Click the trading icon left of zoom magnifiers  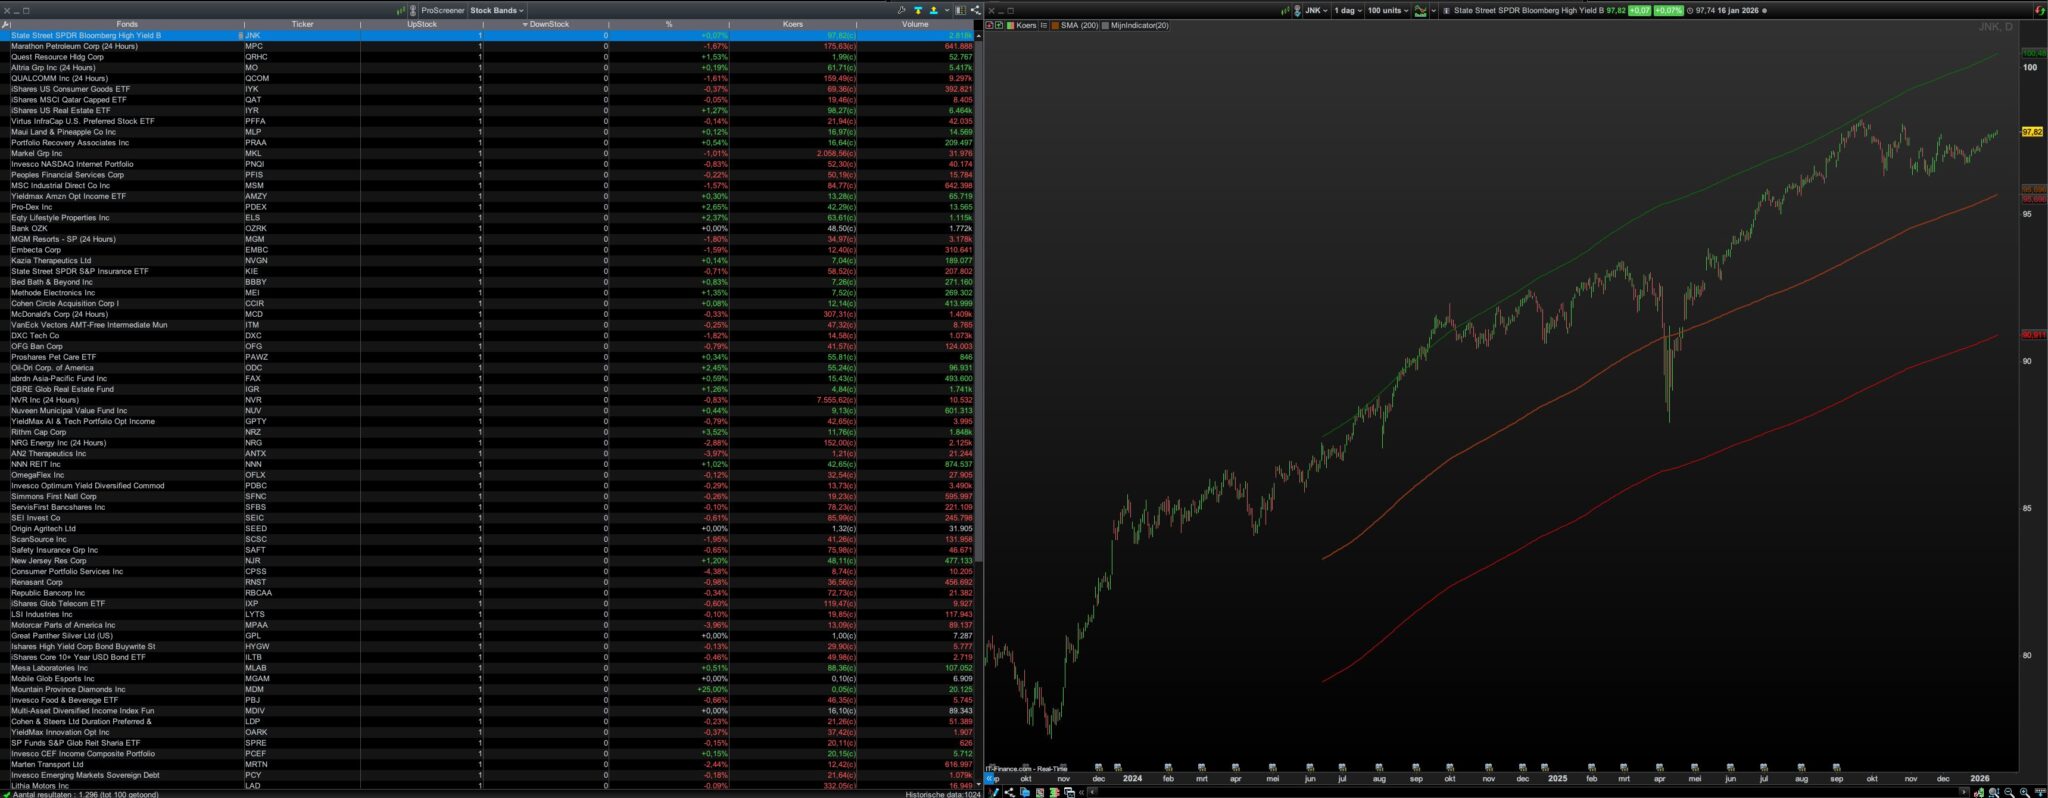click(1979, 792)
